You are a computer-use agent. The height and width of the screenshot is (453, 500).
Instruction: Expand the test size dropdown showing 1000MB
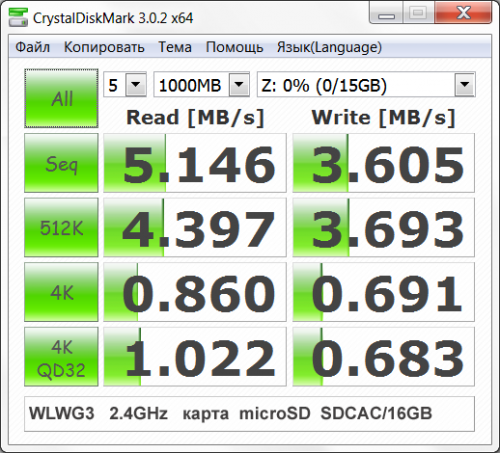(239, 84)
